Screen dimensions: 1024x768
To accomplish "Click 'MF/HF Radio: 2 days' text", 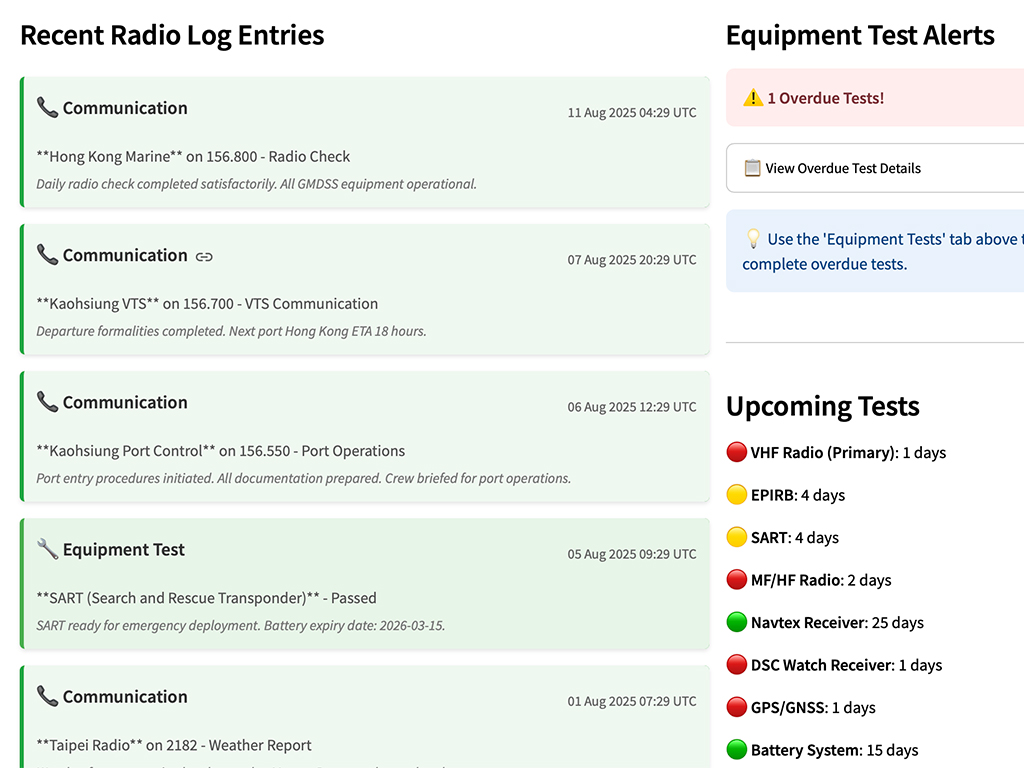I will click(821, 580).
